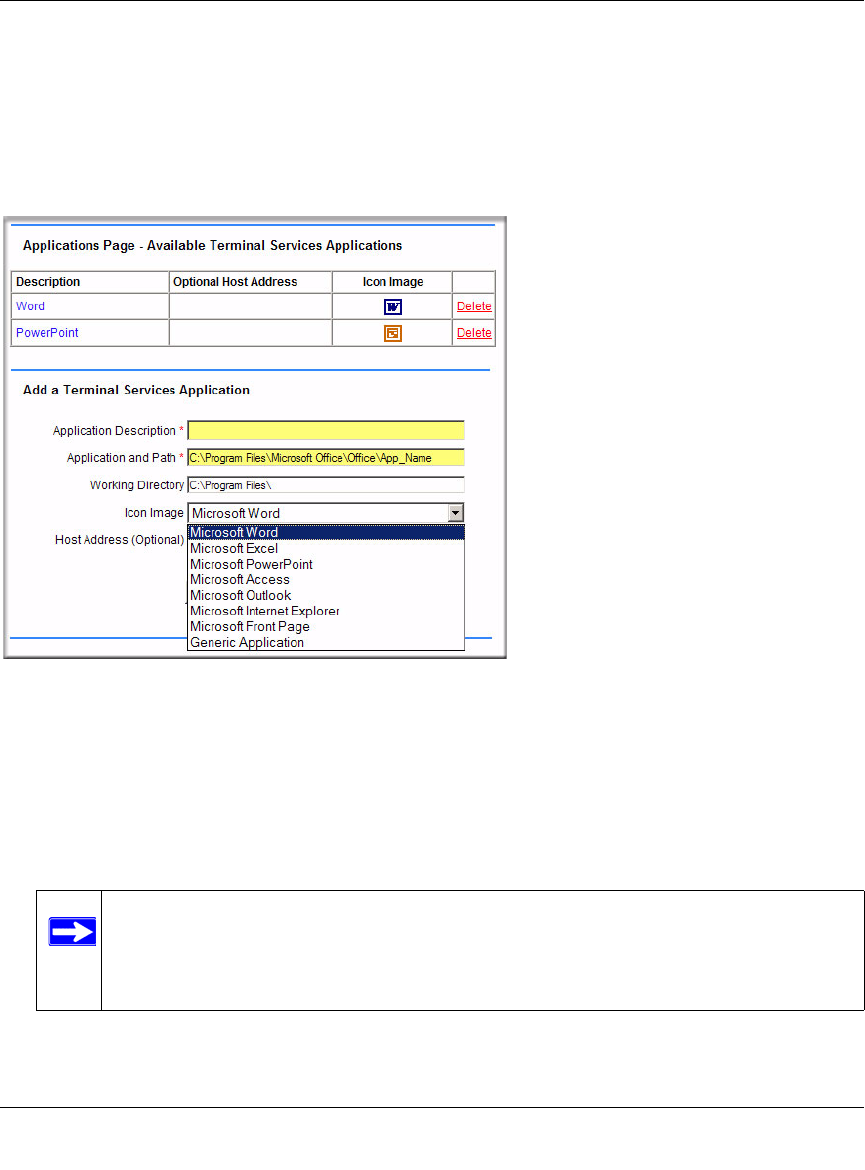Click the Icon Image combo box showing Microsoft Word
This screenshot has height=1170, width=865.
pyautogui.click(x=325, y=513)
